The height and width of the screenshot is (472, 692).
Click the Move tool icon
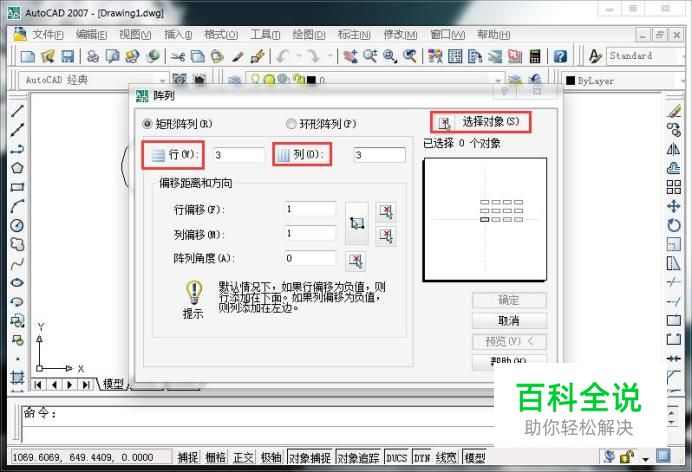coord(673,206)
